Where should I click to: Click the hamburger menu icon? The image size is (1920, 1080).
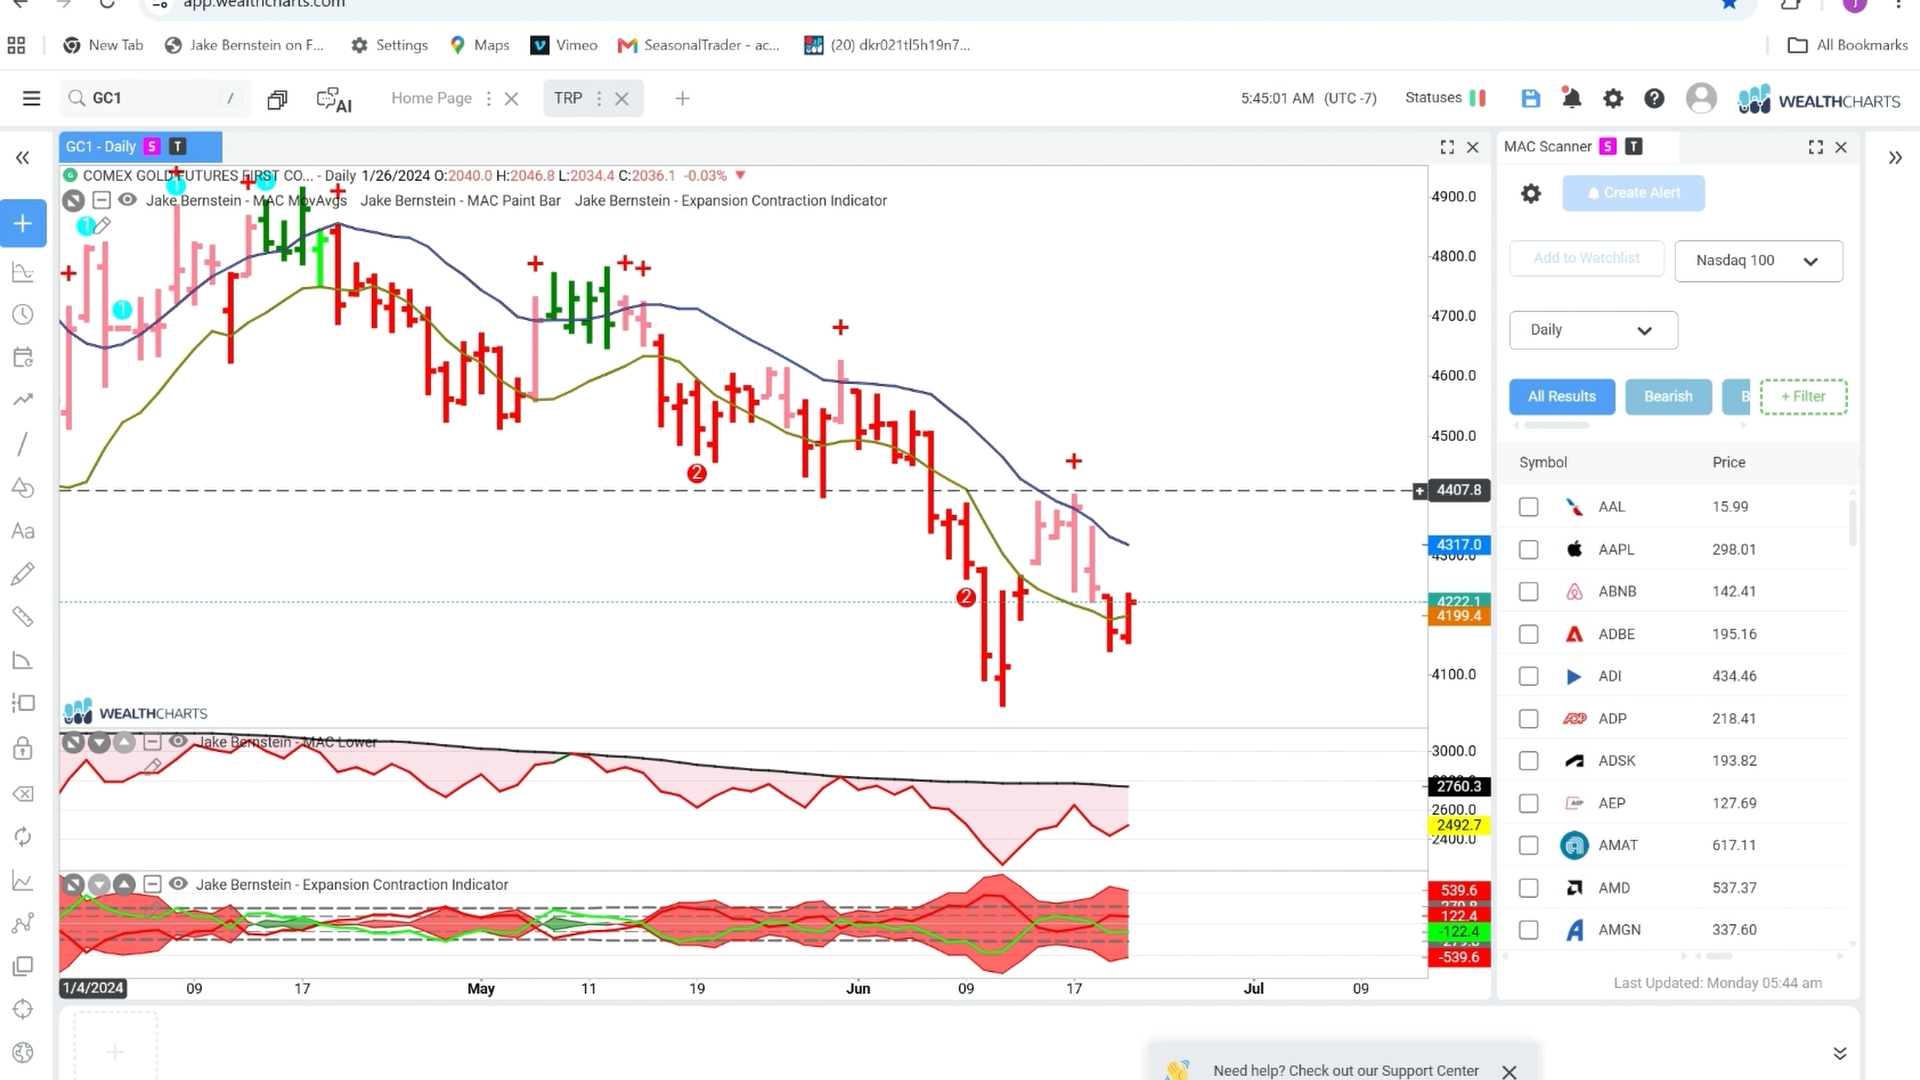coord(31,98)
